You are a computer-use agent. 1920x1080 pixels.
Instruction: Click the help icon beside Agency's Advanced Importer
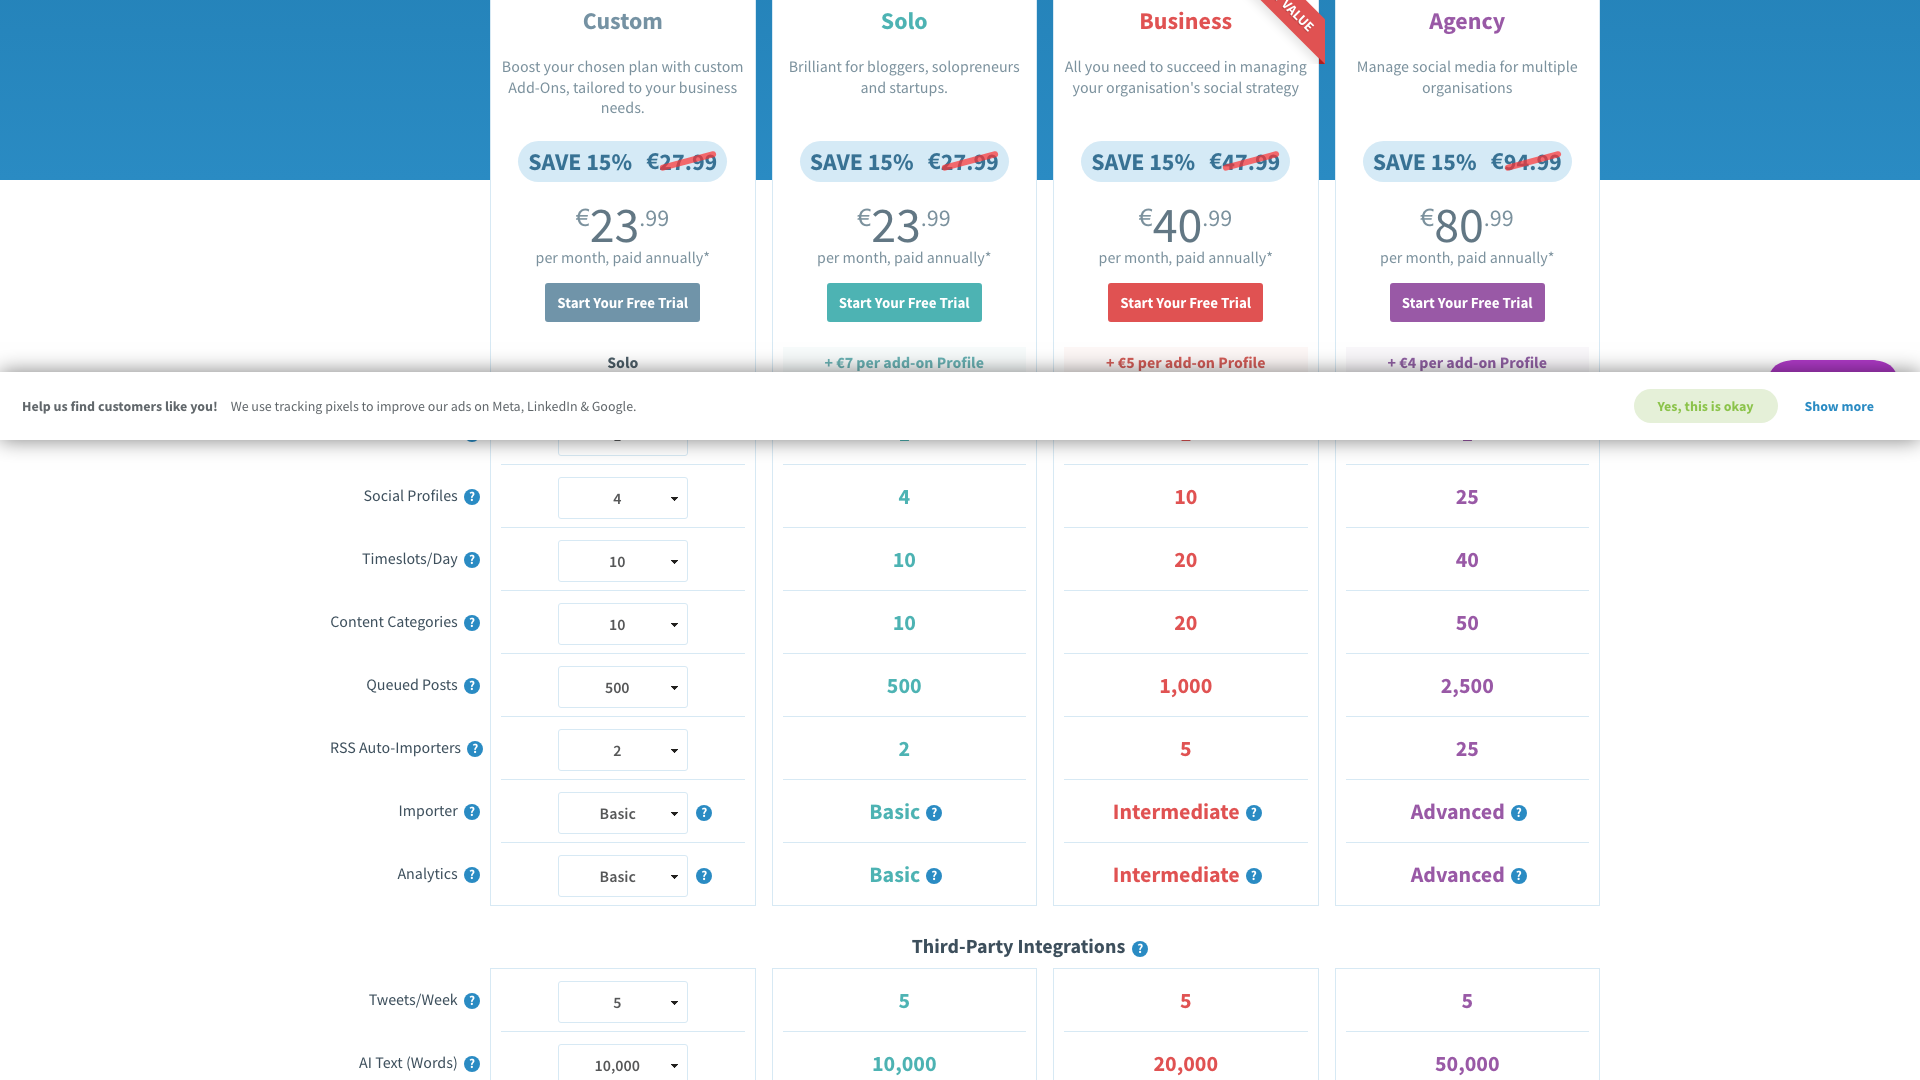(x=1519, y=813)
